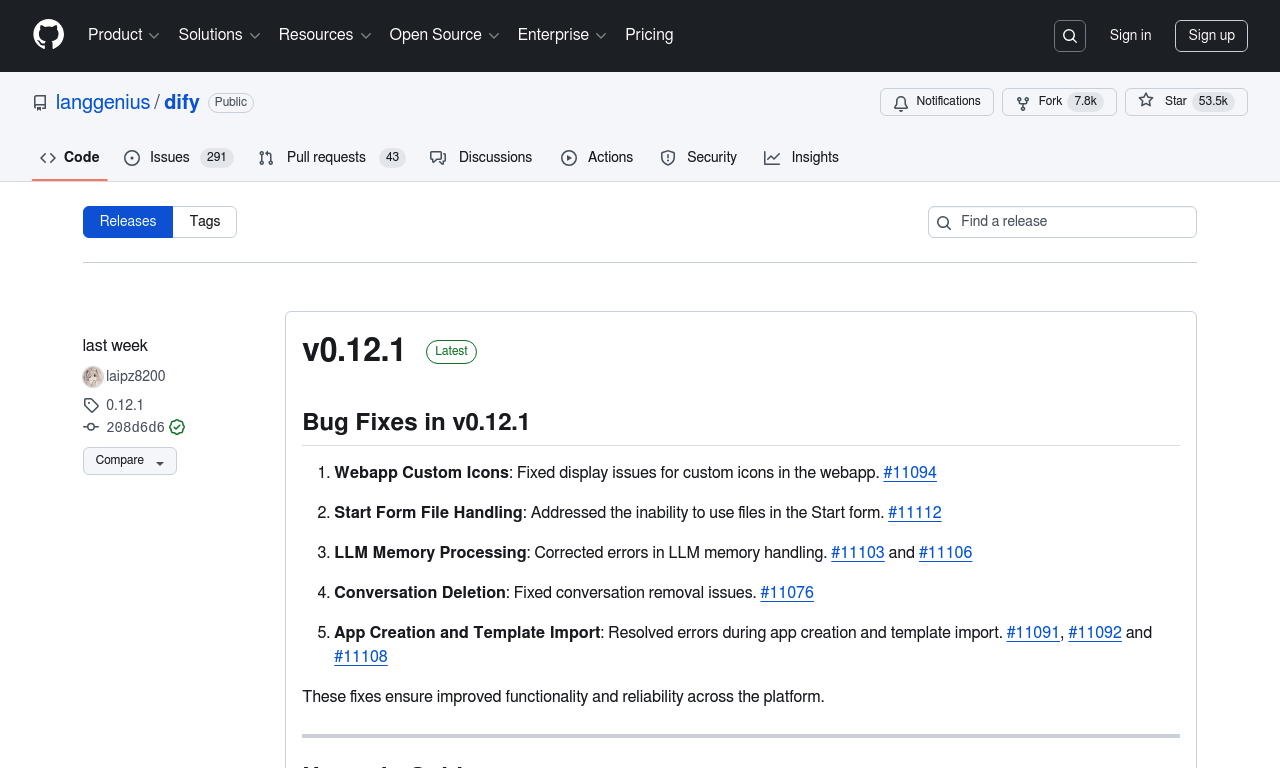The width and height of the screenshot is (1280, 768).
Task: Click the Insights graph icon
Action: (772, 158)
